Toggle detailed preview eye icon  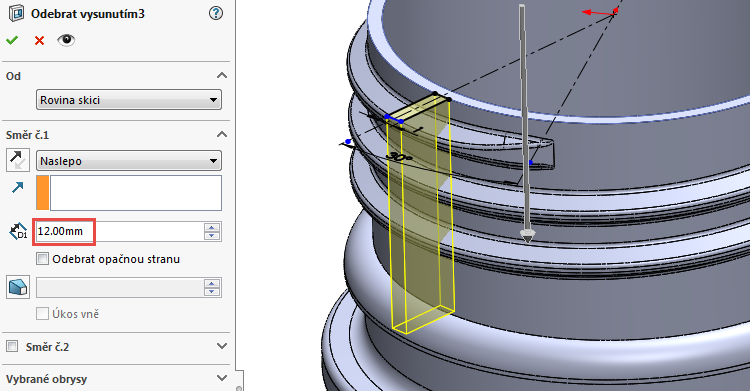click(66, 40)
